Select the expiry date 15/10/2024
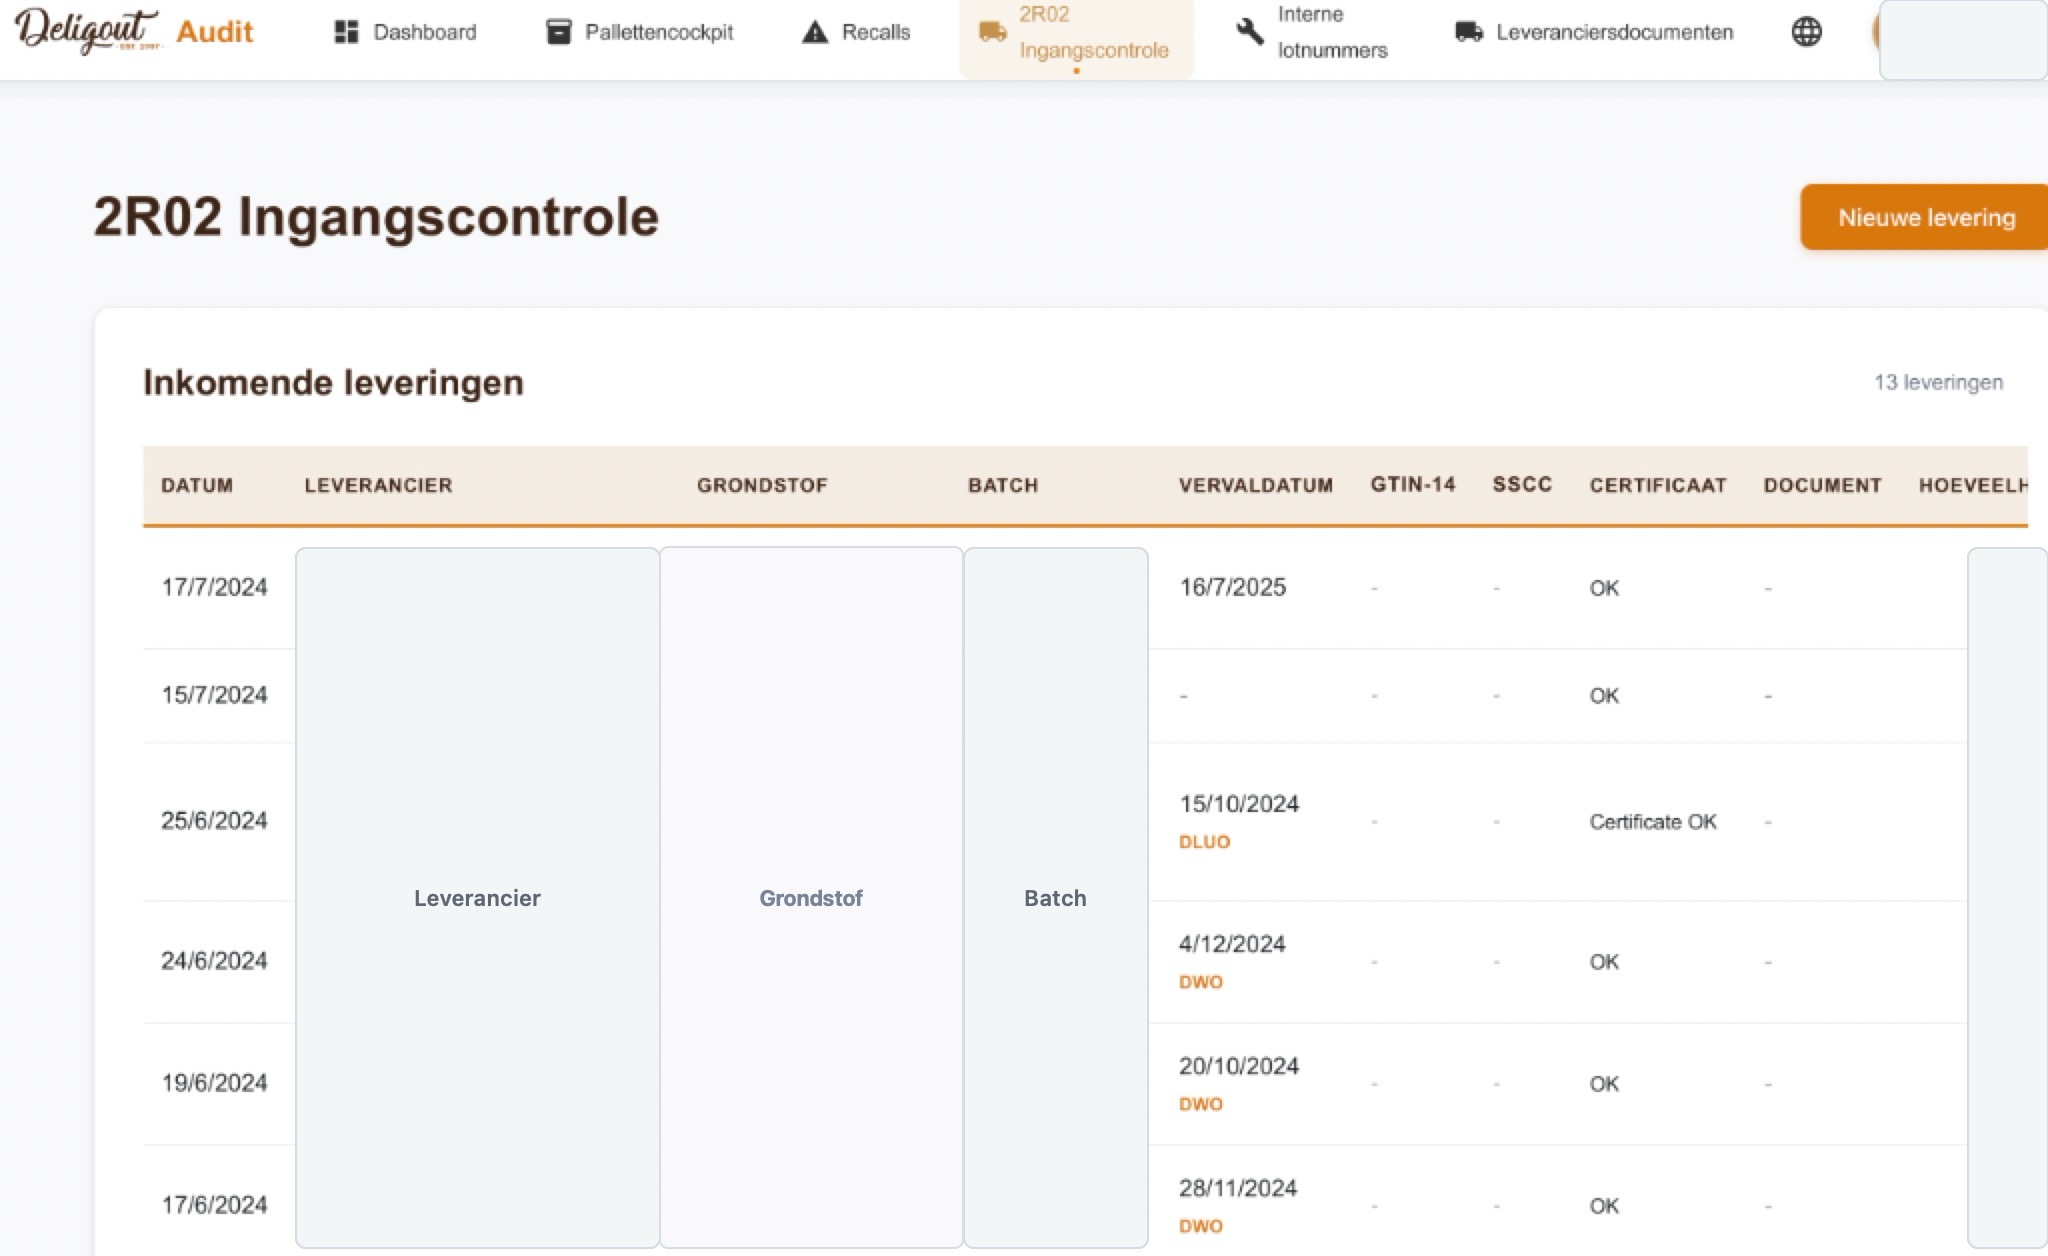The image size is (2048, 1256). coord(1239,804)
